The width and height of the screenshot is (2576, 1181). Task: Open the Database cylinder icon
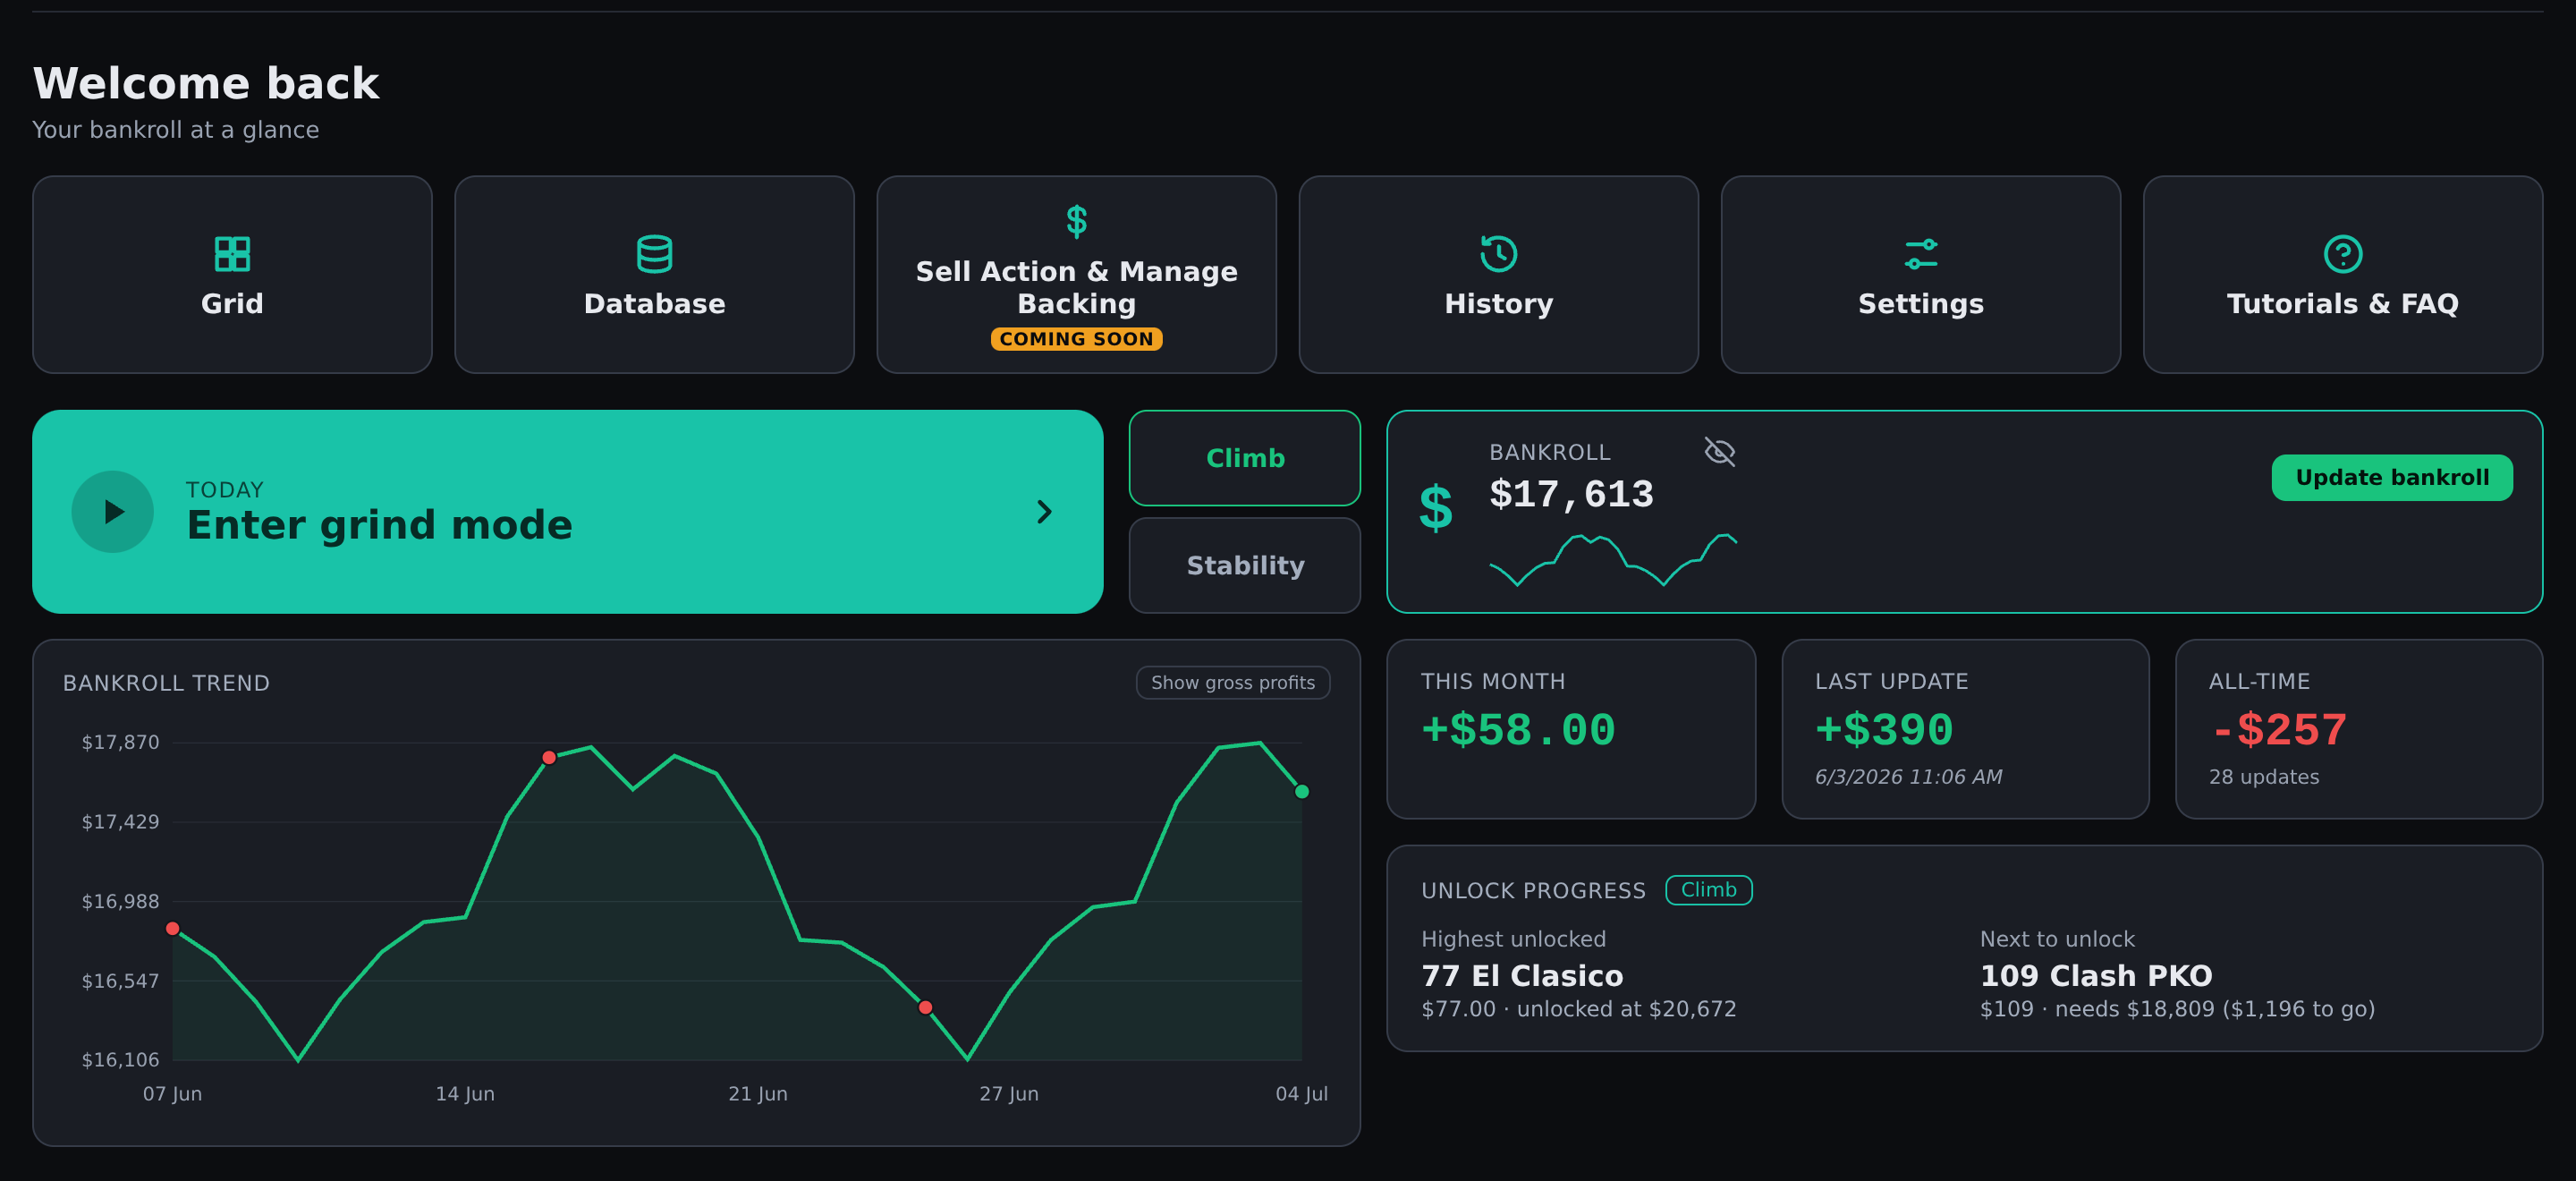[x=654, y=254]
